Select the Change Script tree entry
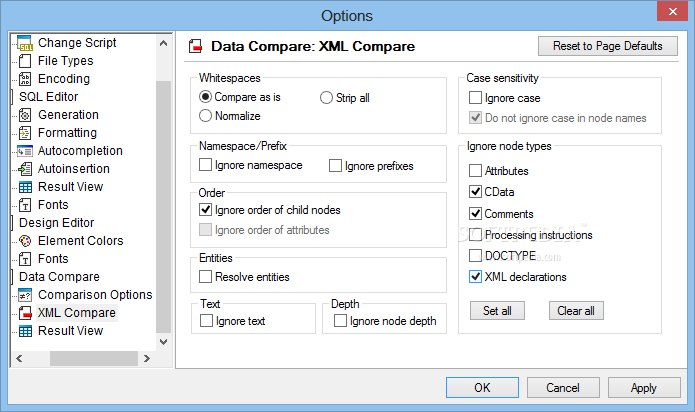The image size is (695, 412). point(77,43)
